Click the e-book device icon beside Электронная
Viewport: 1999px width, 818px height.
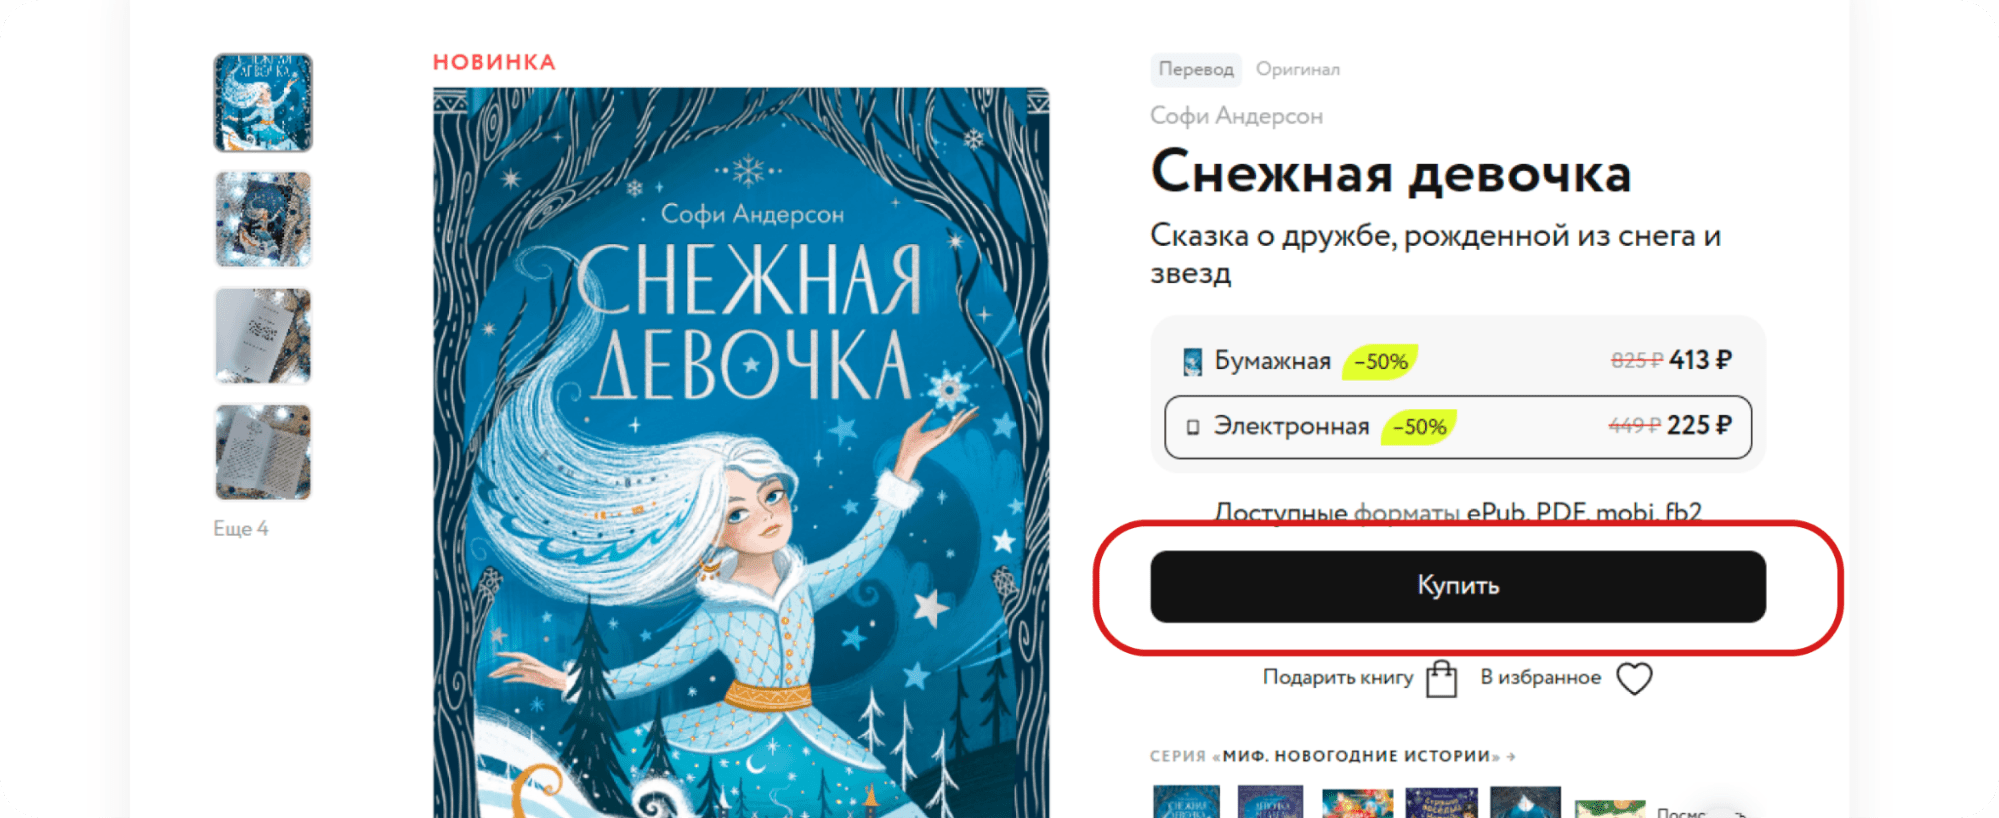(1192, 427)
